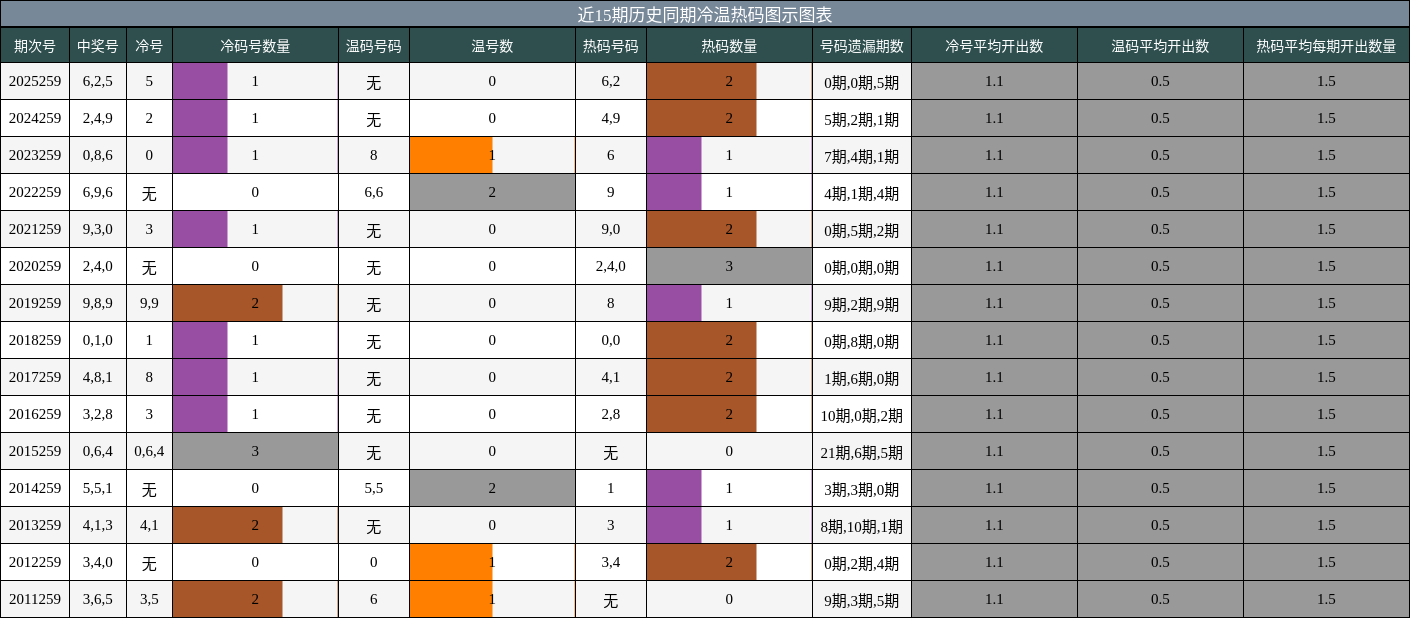Select period number 2023259
This screenshot has height=618, width=1410.
(35, 155)
